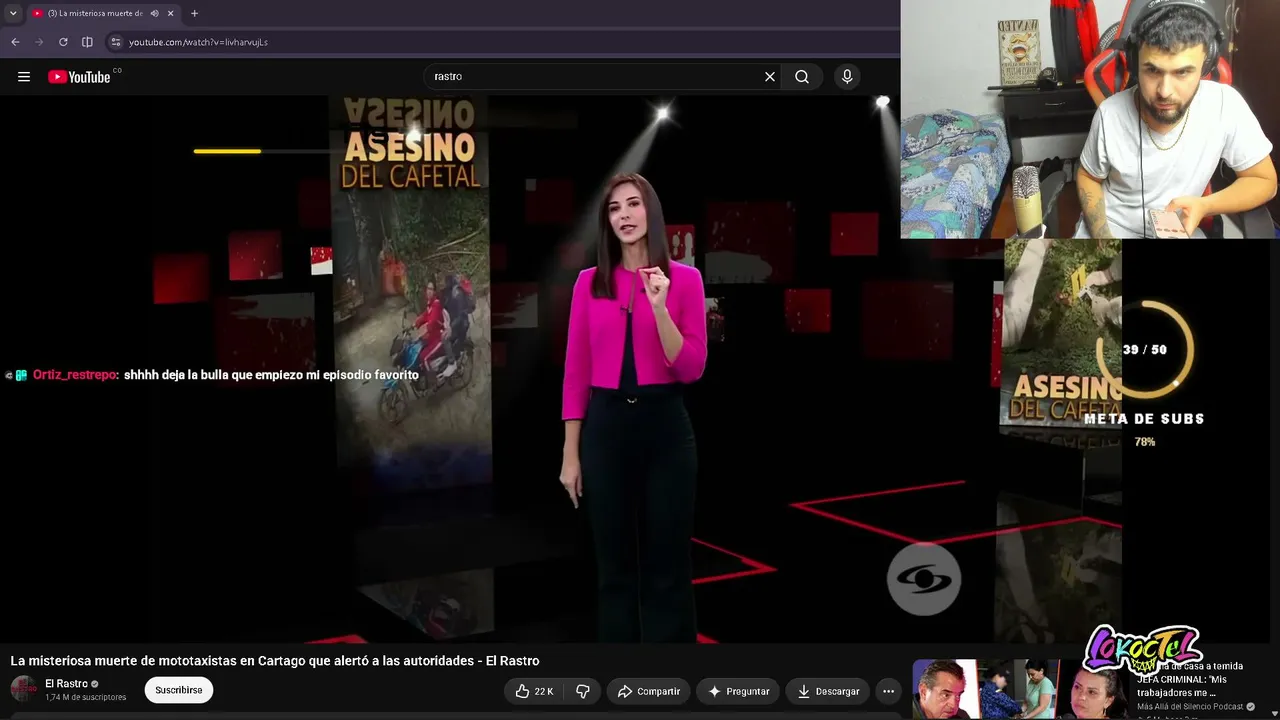
Task: Share the video using Compartir
Action: tap(649, 691)
